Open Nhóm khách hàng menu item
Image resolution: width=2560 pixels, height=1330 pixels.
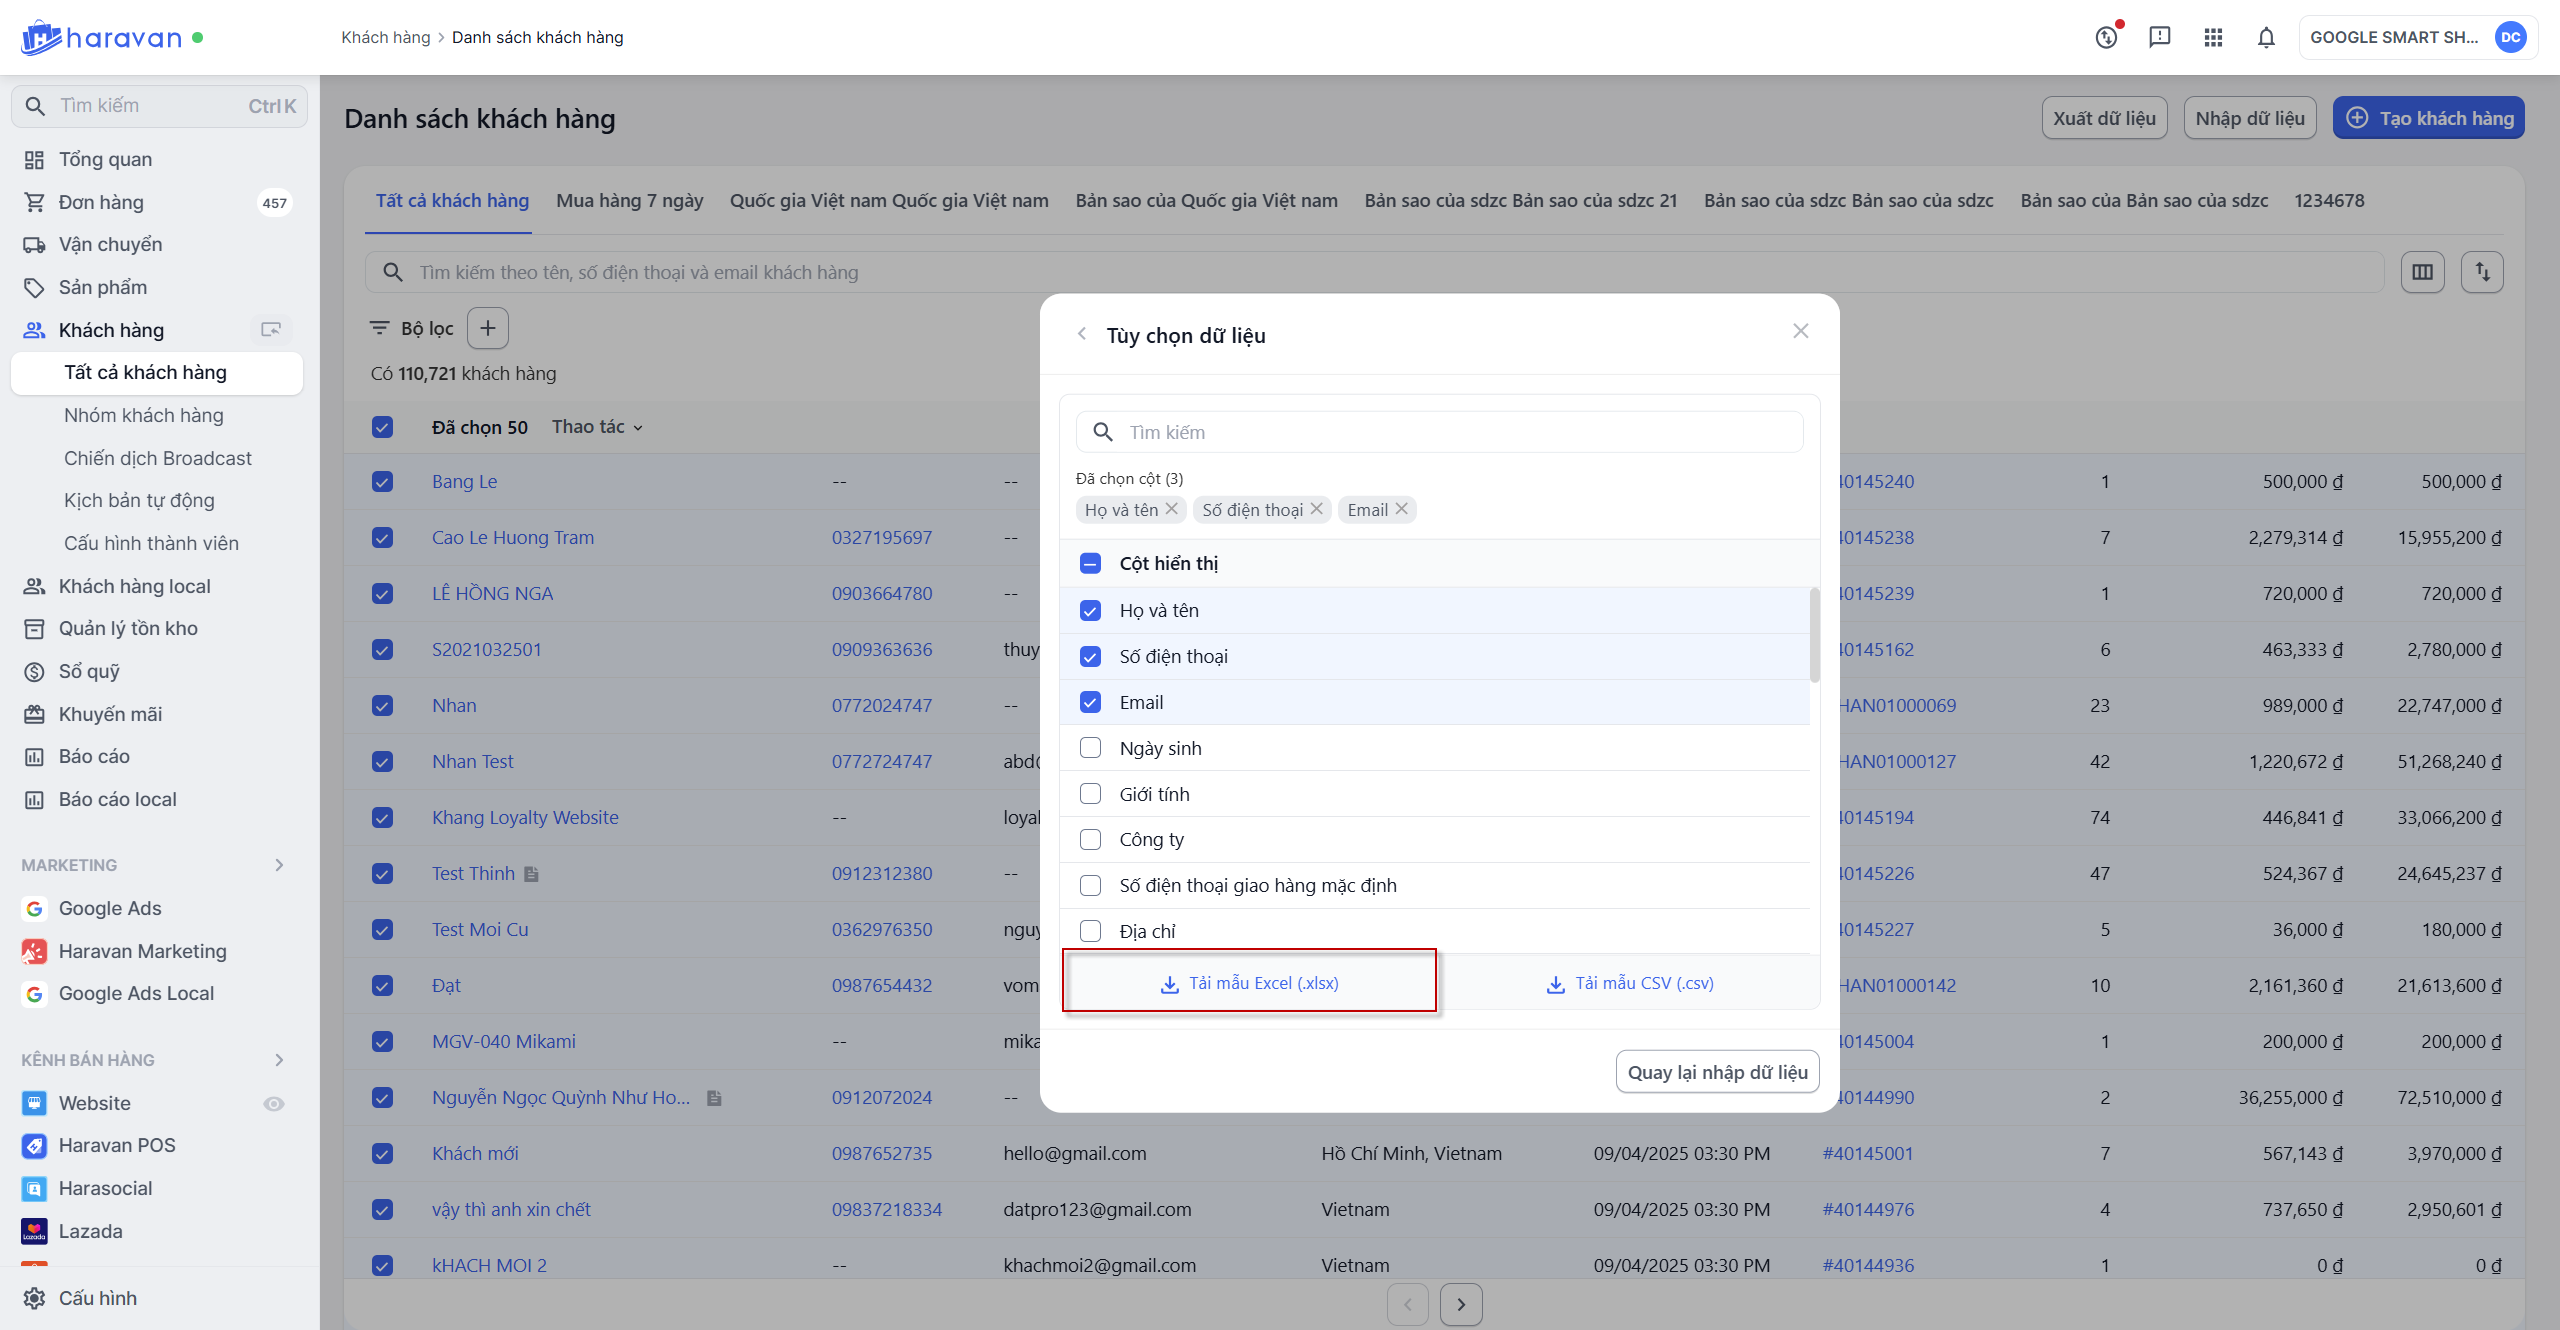click(x=144, y=415)
